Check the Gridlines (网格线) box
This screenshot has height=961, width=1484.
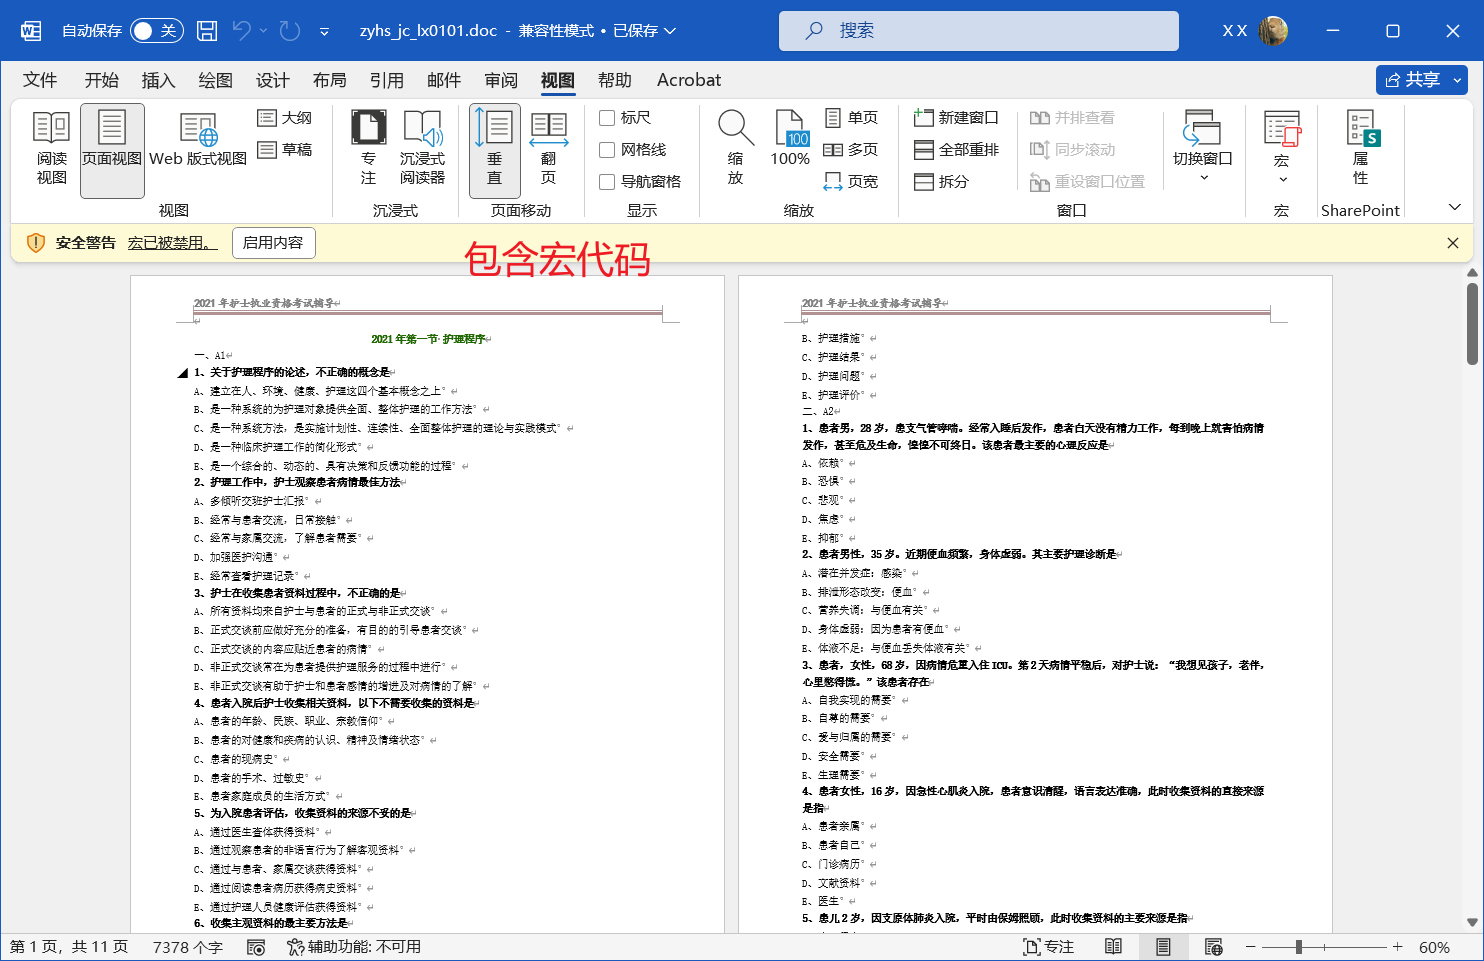pyautogui.click(x=607, y=150)
